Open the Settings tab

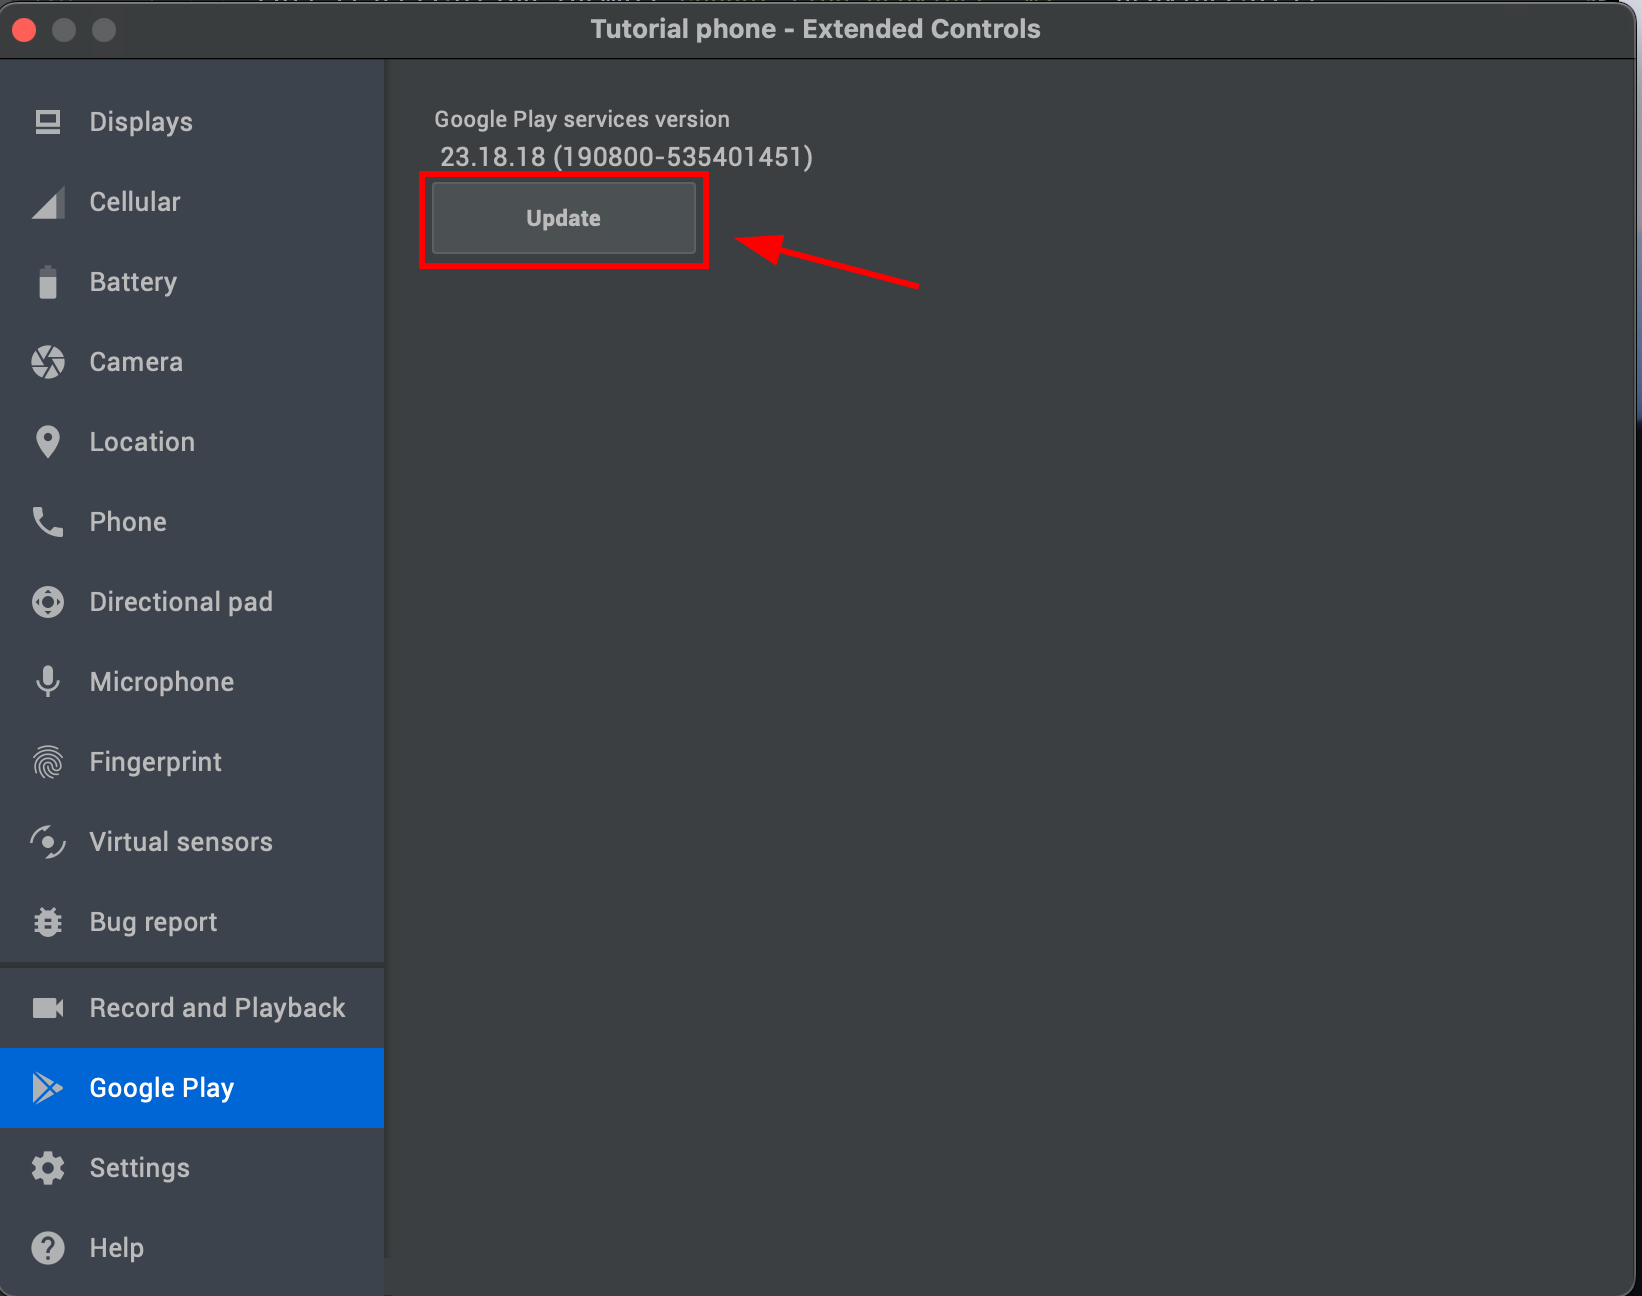click(x=139, y=1168)
